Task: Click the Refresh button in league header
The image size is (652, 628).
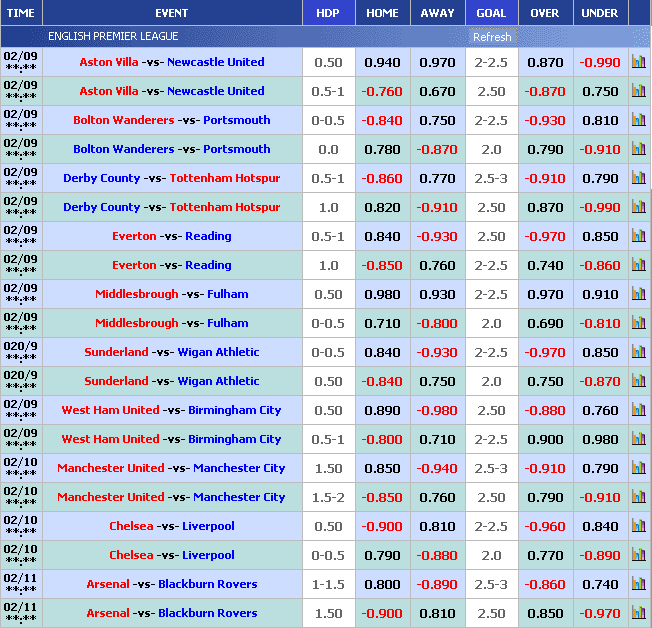Action: pyautogui.click(x=492, y=37)
